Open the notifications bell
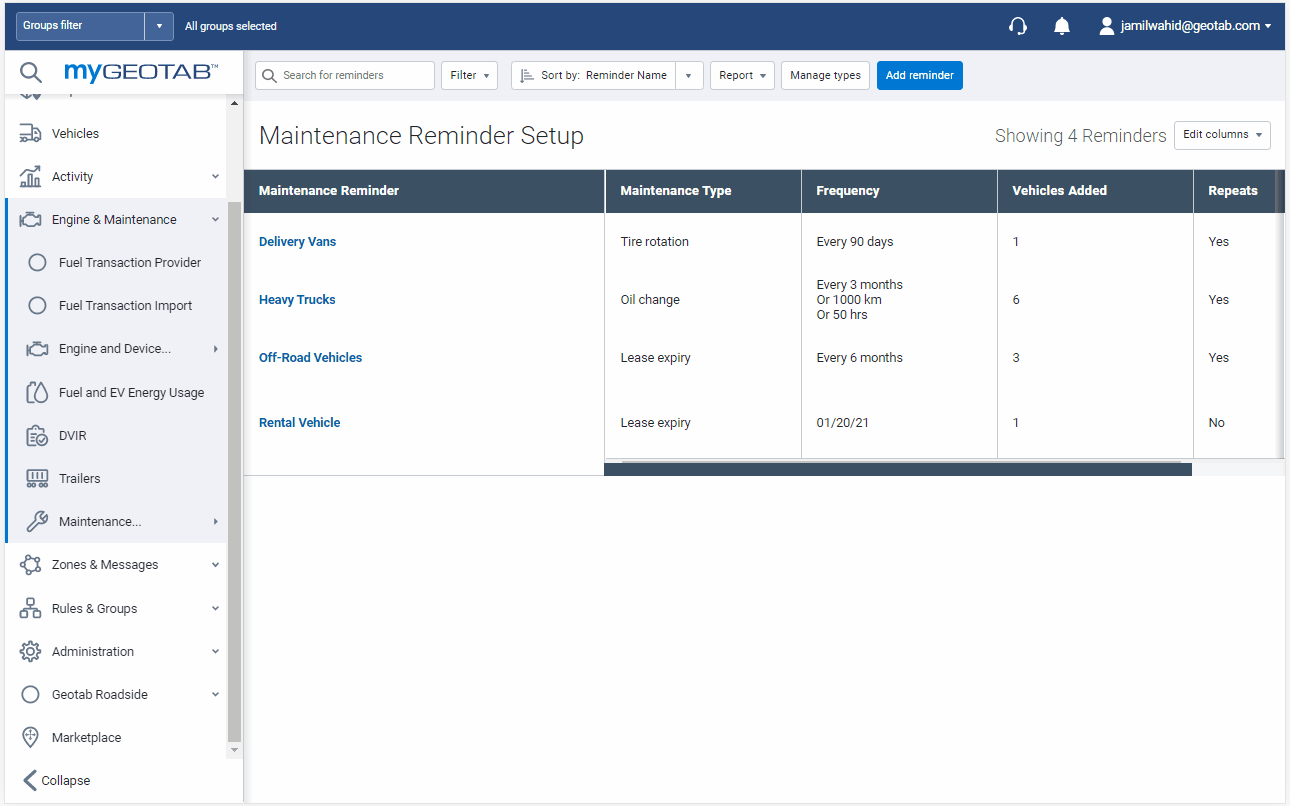The height and width of the screenshot is (806, 1290). pos(1062,26)
